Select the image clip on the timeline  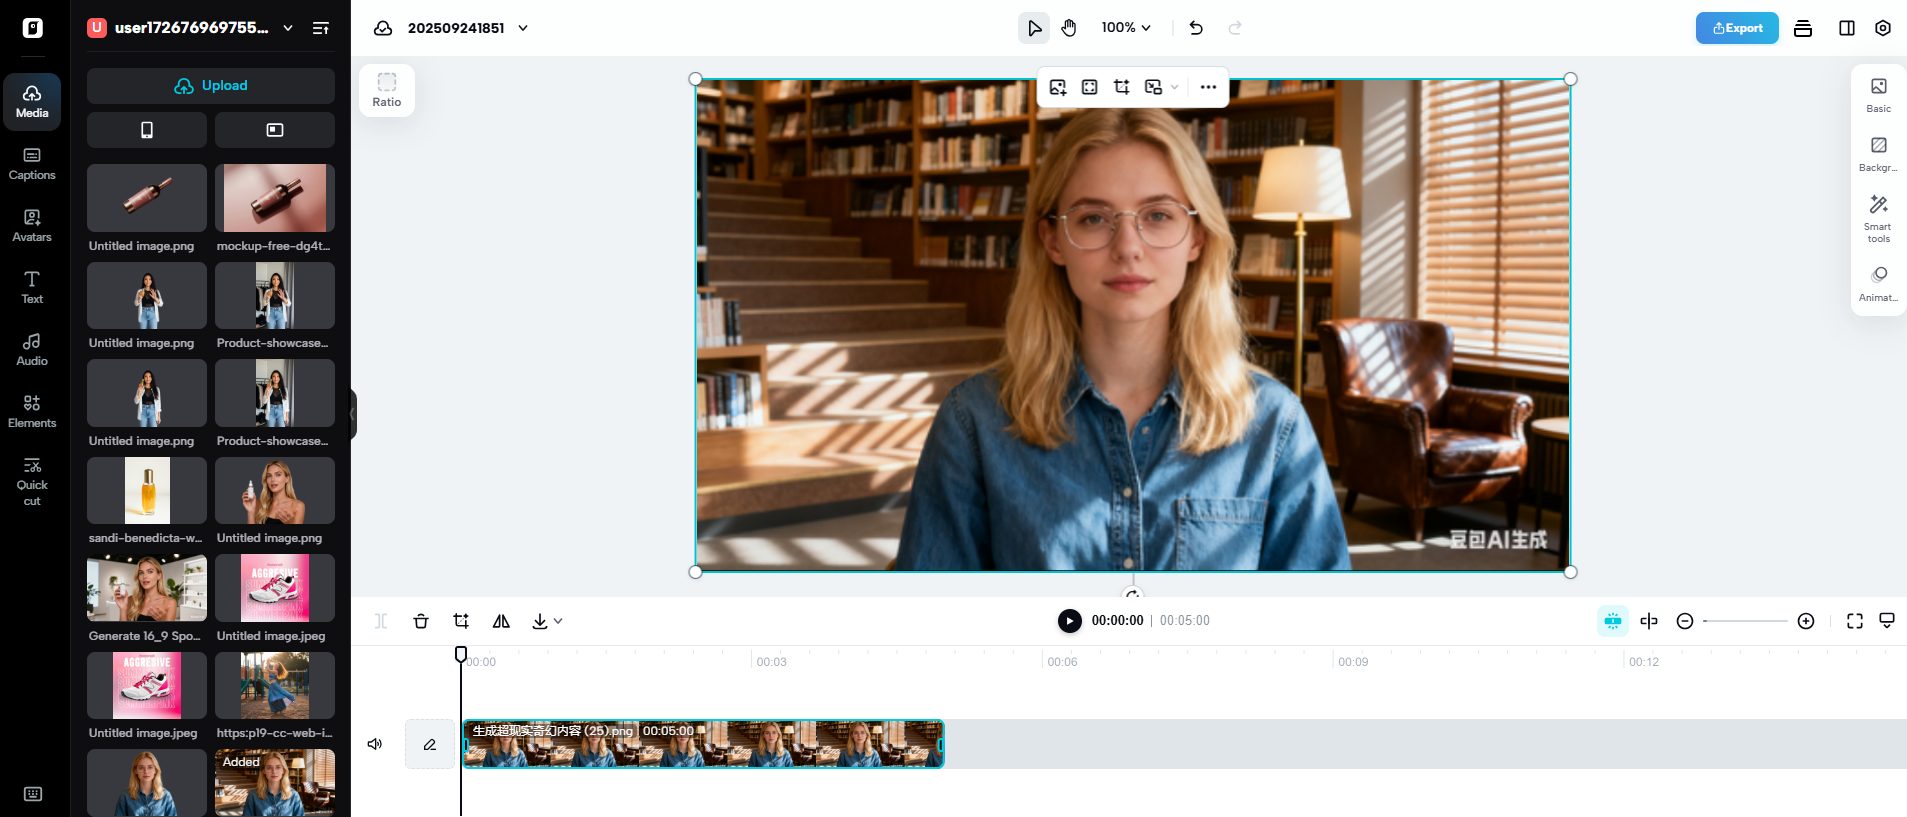point(703,744)
